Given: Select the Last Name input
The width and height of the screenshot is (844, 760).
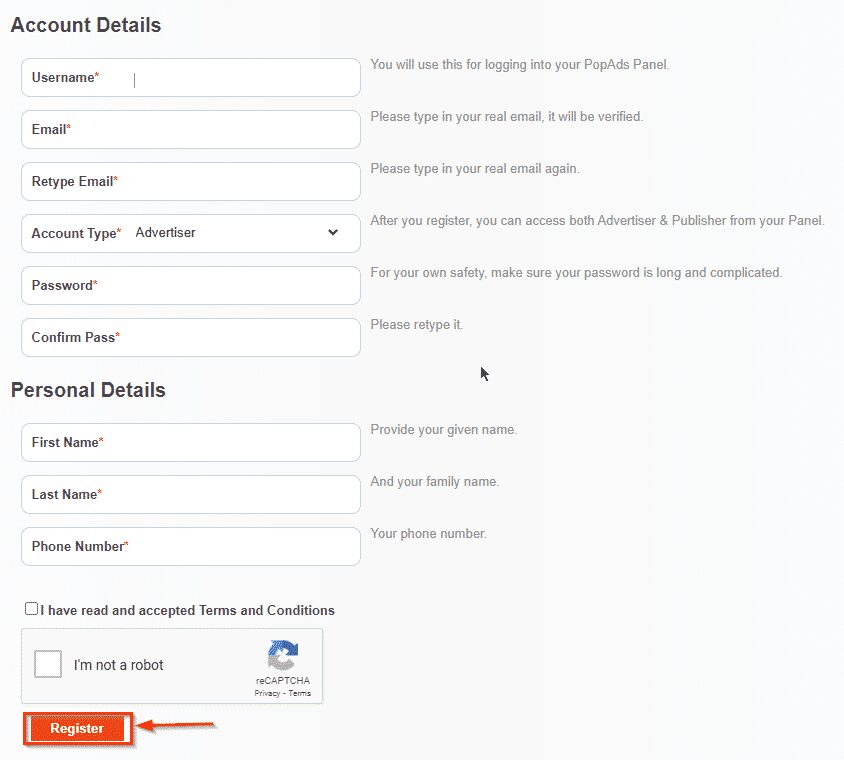Looking at the screenshot, I should [230, 494].
